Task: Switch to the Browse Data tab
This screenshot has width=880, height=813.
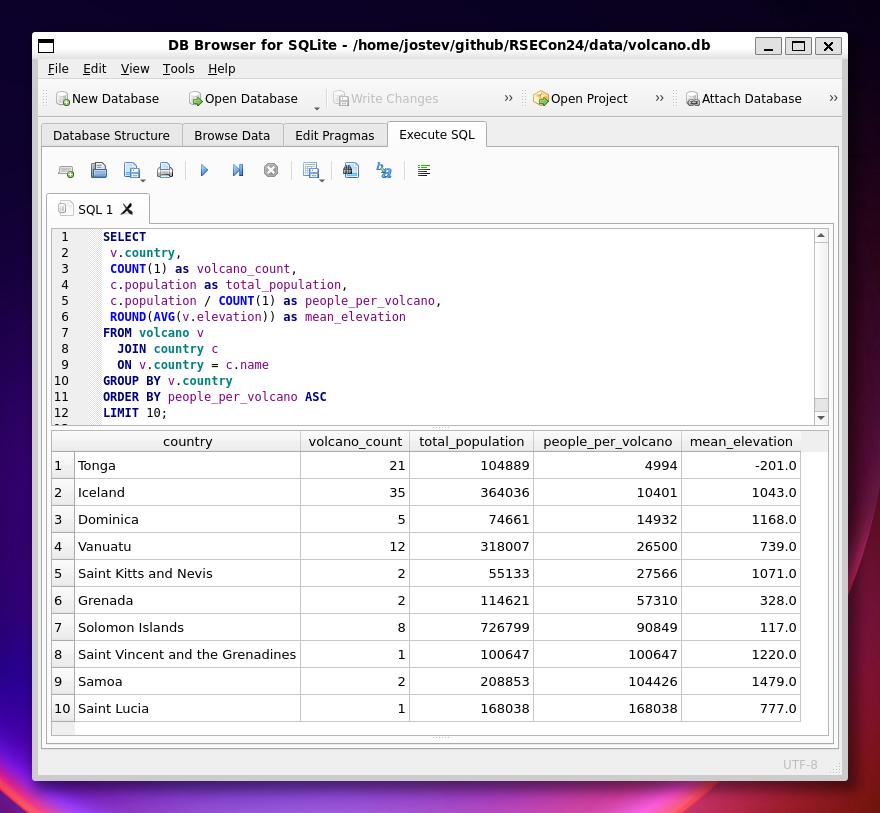Action: (232, 136)
